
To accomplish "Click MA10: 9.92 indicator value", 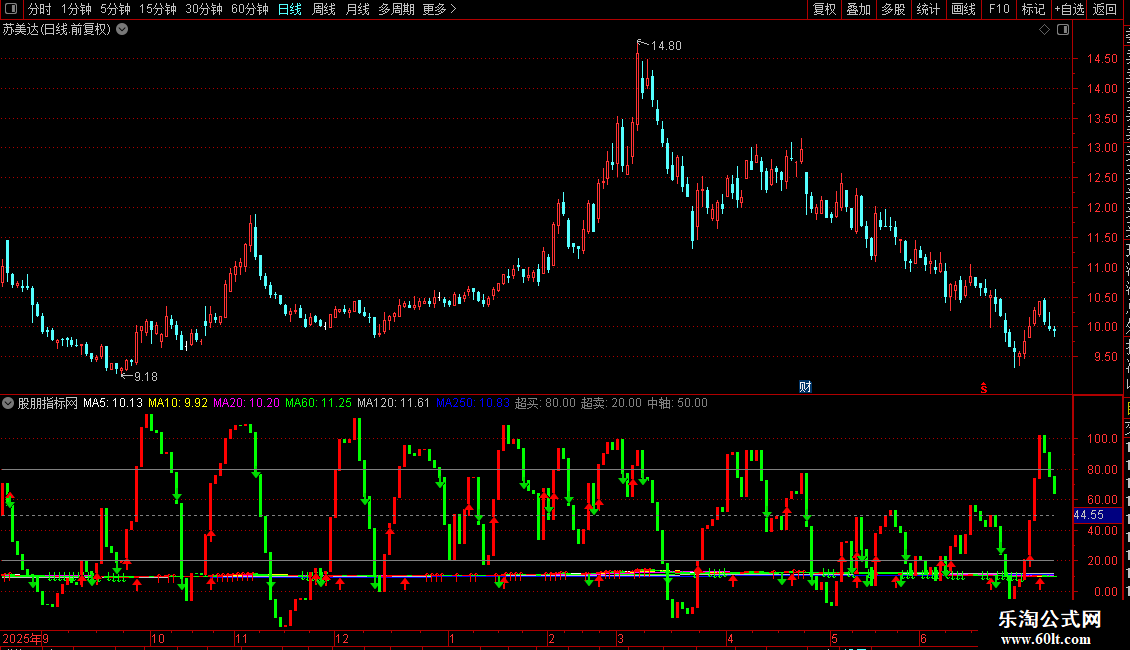I will coord(178,403).
